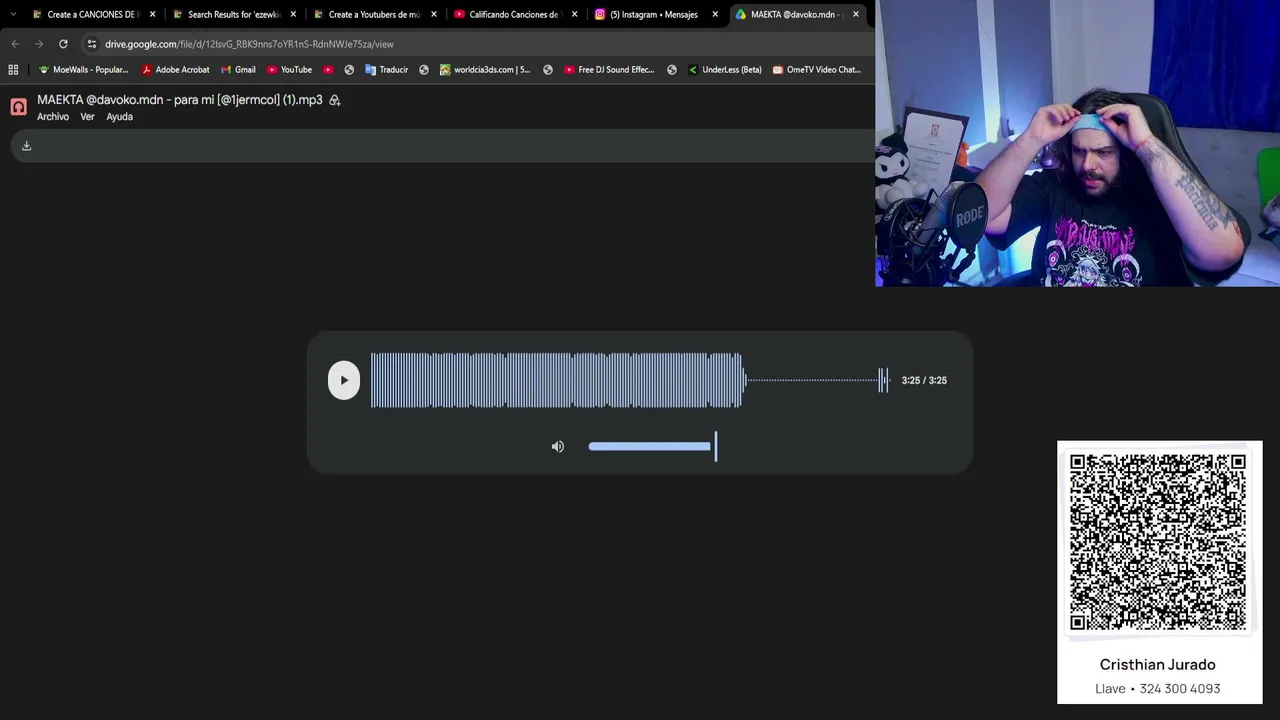This screenshot has height=720, width=1280.
Task: Download the mp3 file
Action: coord(27,146)
